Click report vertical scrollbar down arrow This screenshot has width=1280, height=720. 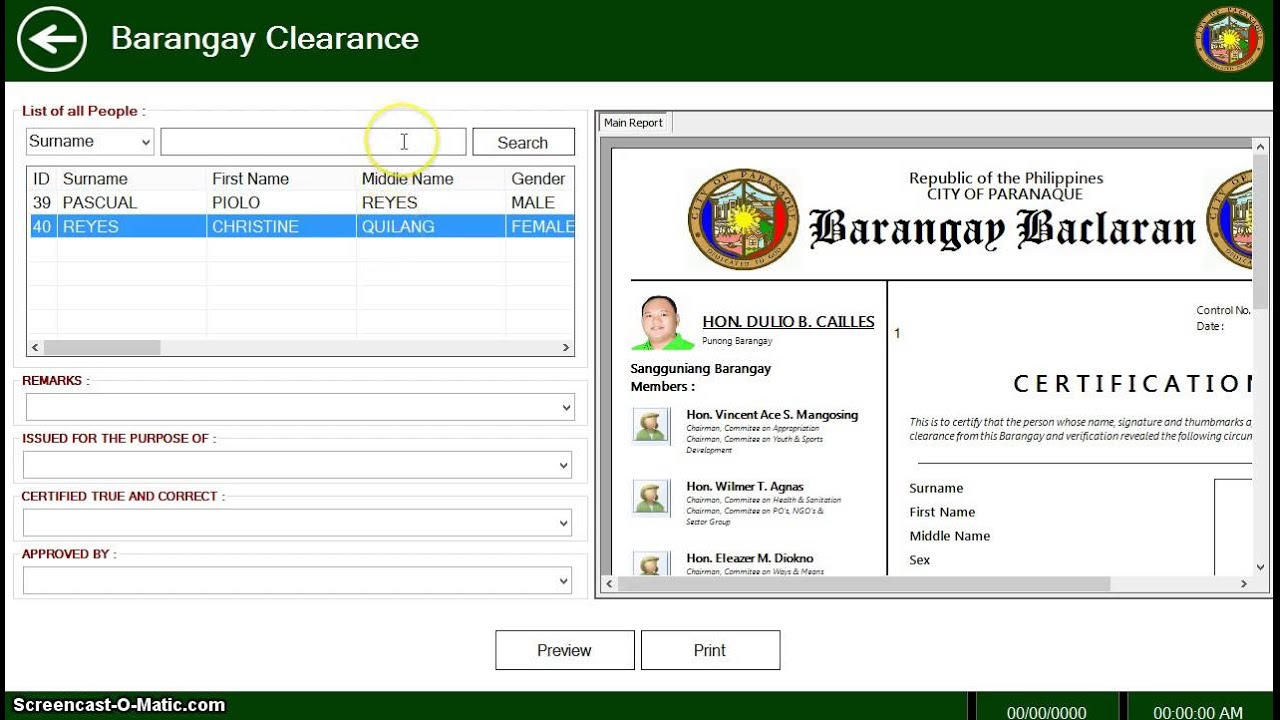pyautogui.click(x=1260, y=566)
